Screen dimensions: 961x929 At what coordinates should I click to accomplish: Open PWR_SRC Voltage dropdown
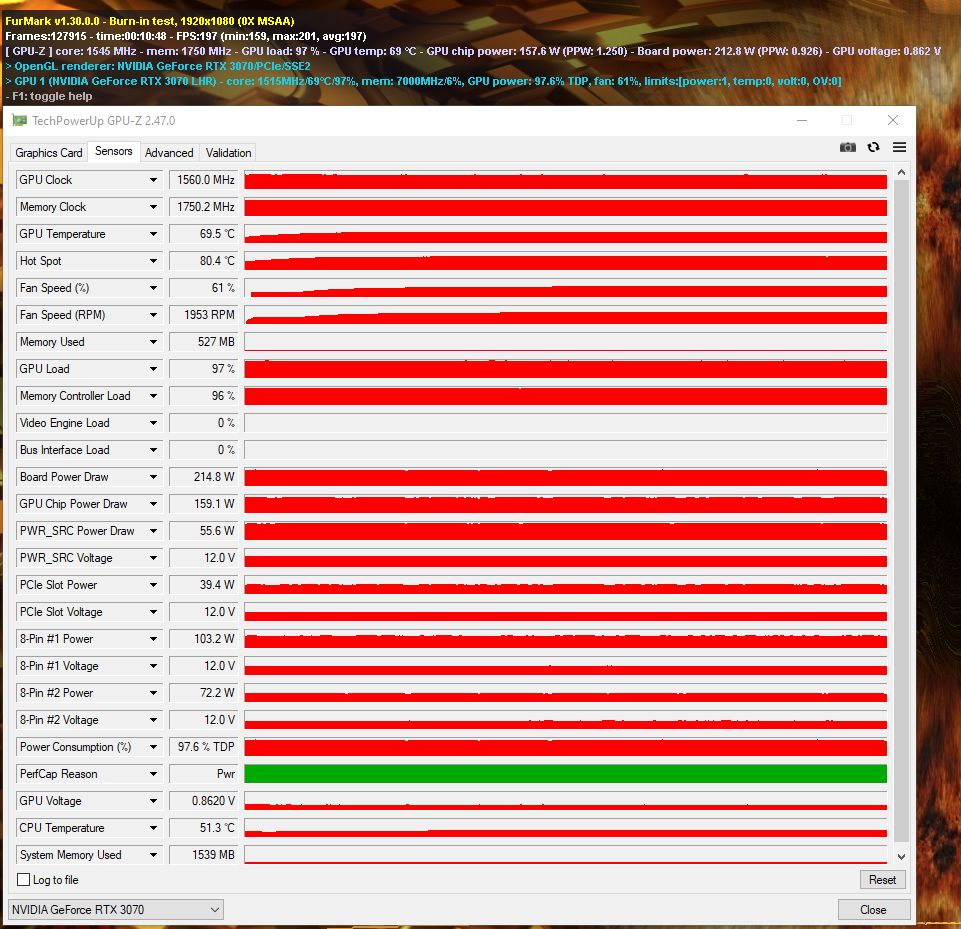(x=153, y=558)
